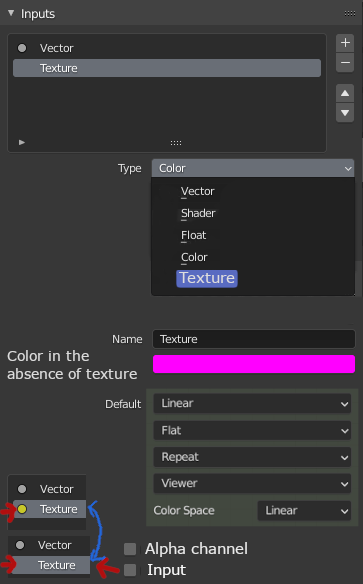Click the Name field containing Texture
Screen dimensions: 363x584
coord(254,339)
